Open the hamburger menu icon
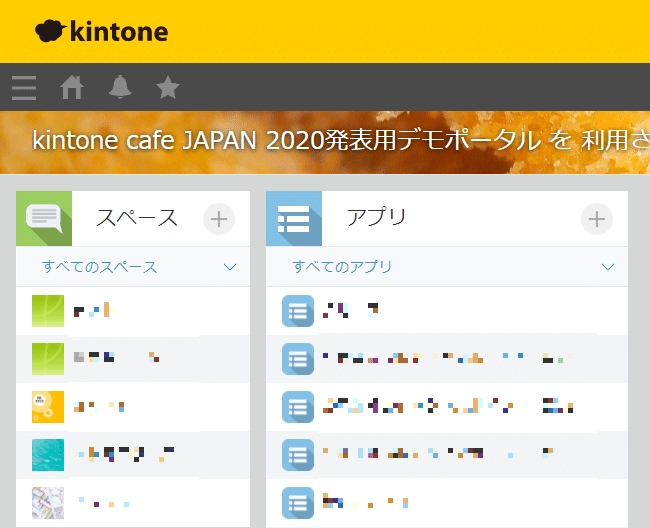 coord(24,87)
